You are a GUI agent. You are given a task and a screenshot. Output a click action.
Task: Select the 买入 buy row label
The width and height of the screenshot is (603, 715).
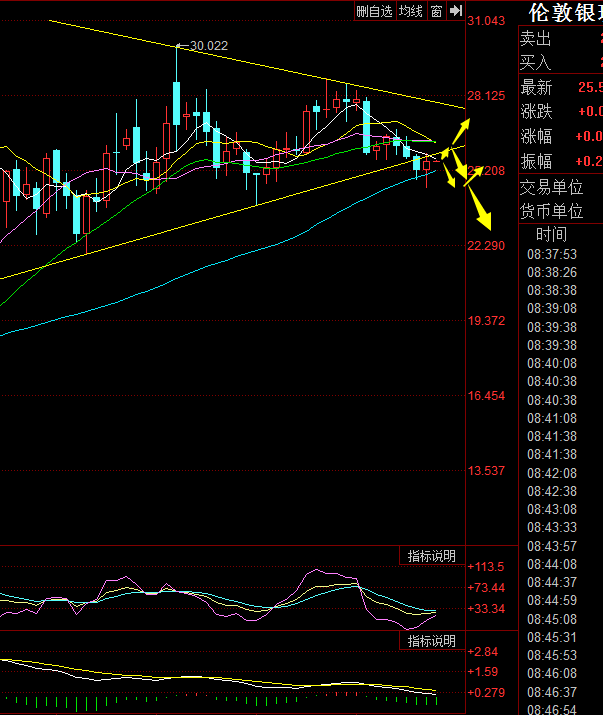pos(535,62)
